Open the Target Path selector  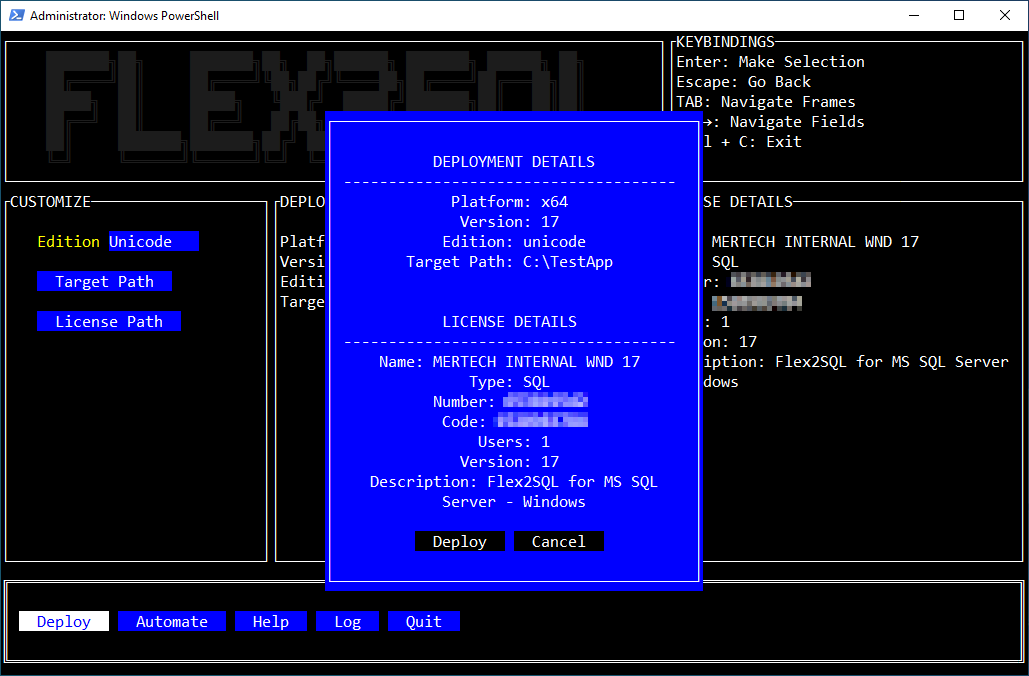(x=104, y=281)
